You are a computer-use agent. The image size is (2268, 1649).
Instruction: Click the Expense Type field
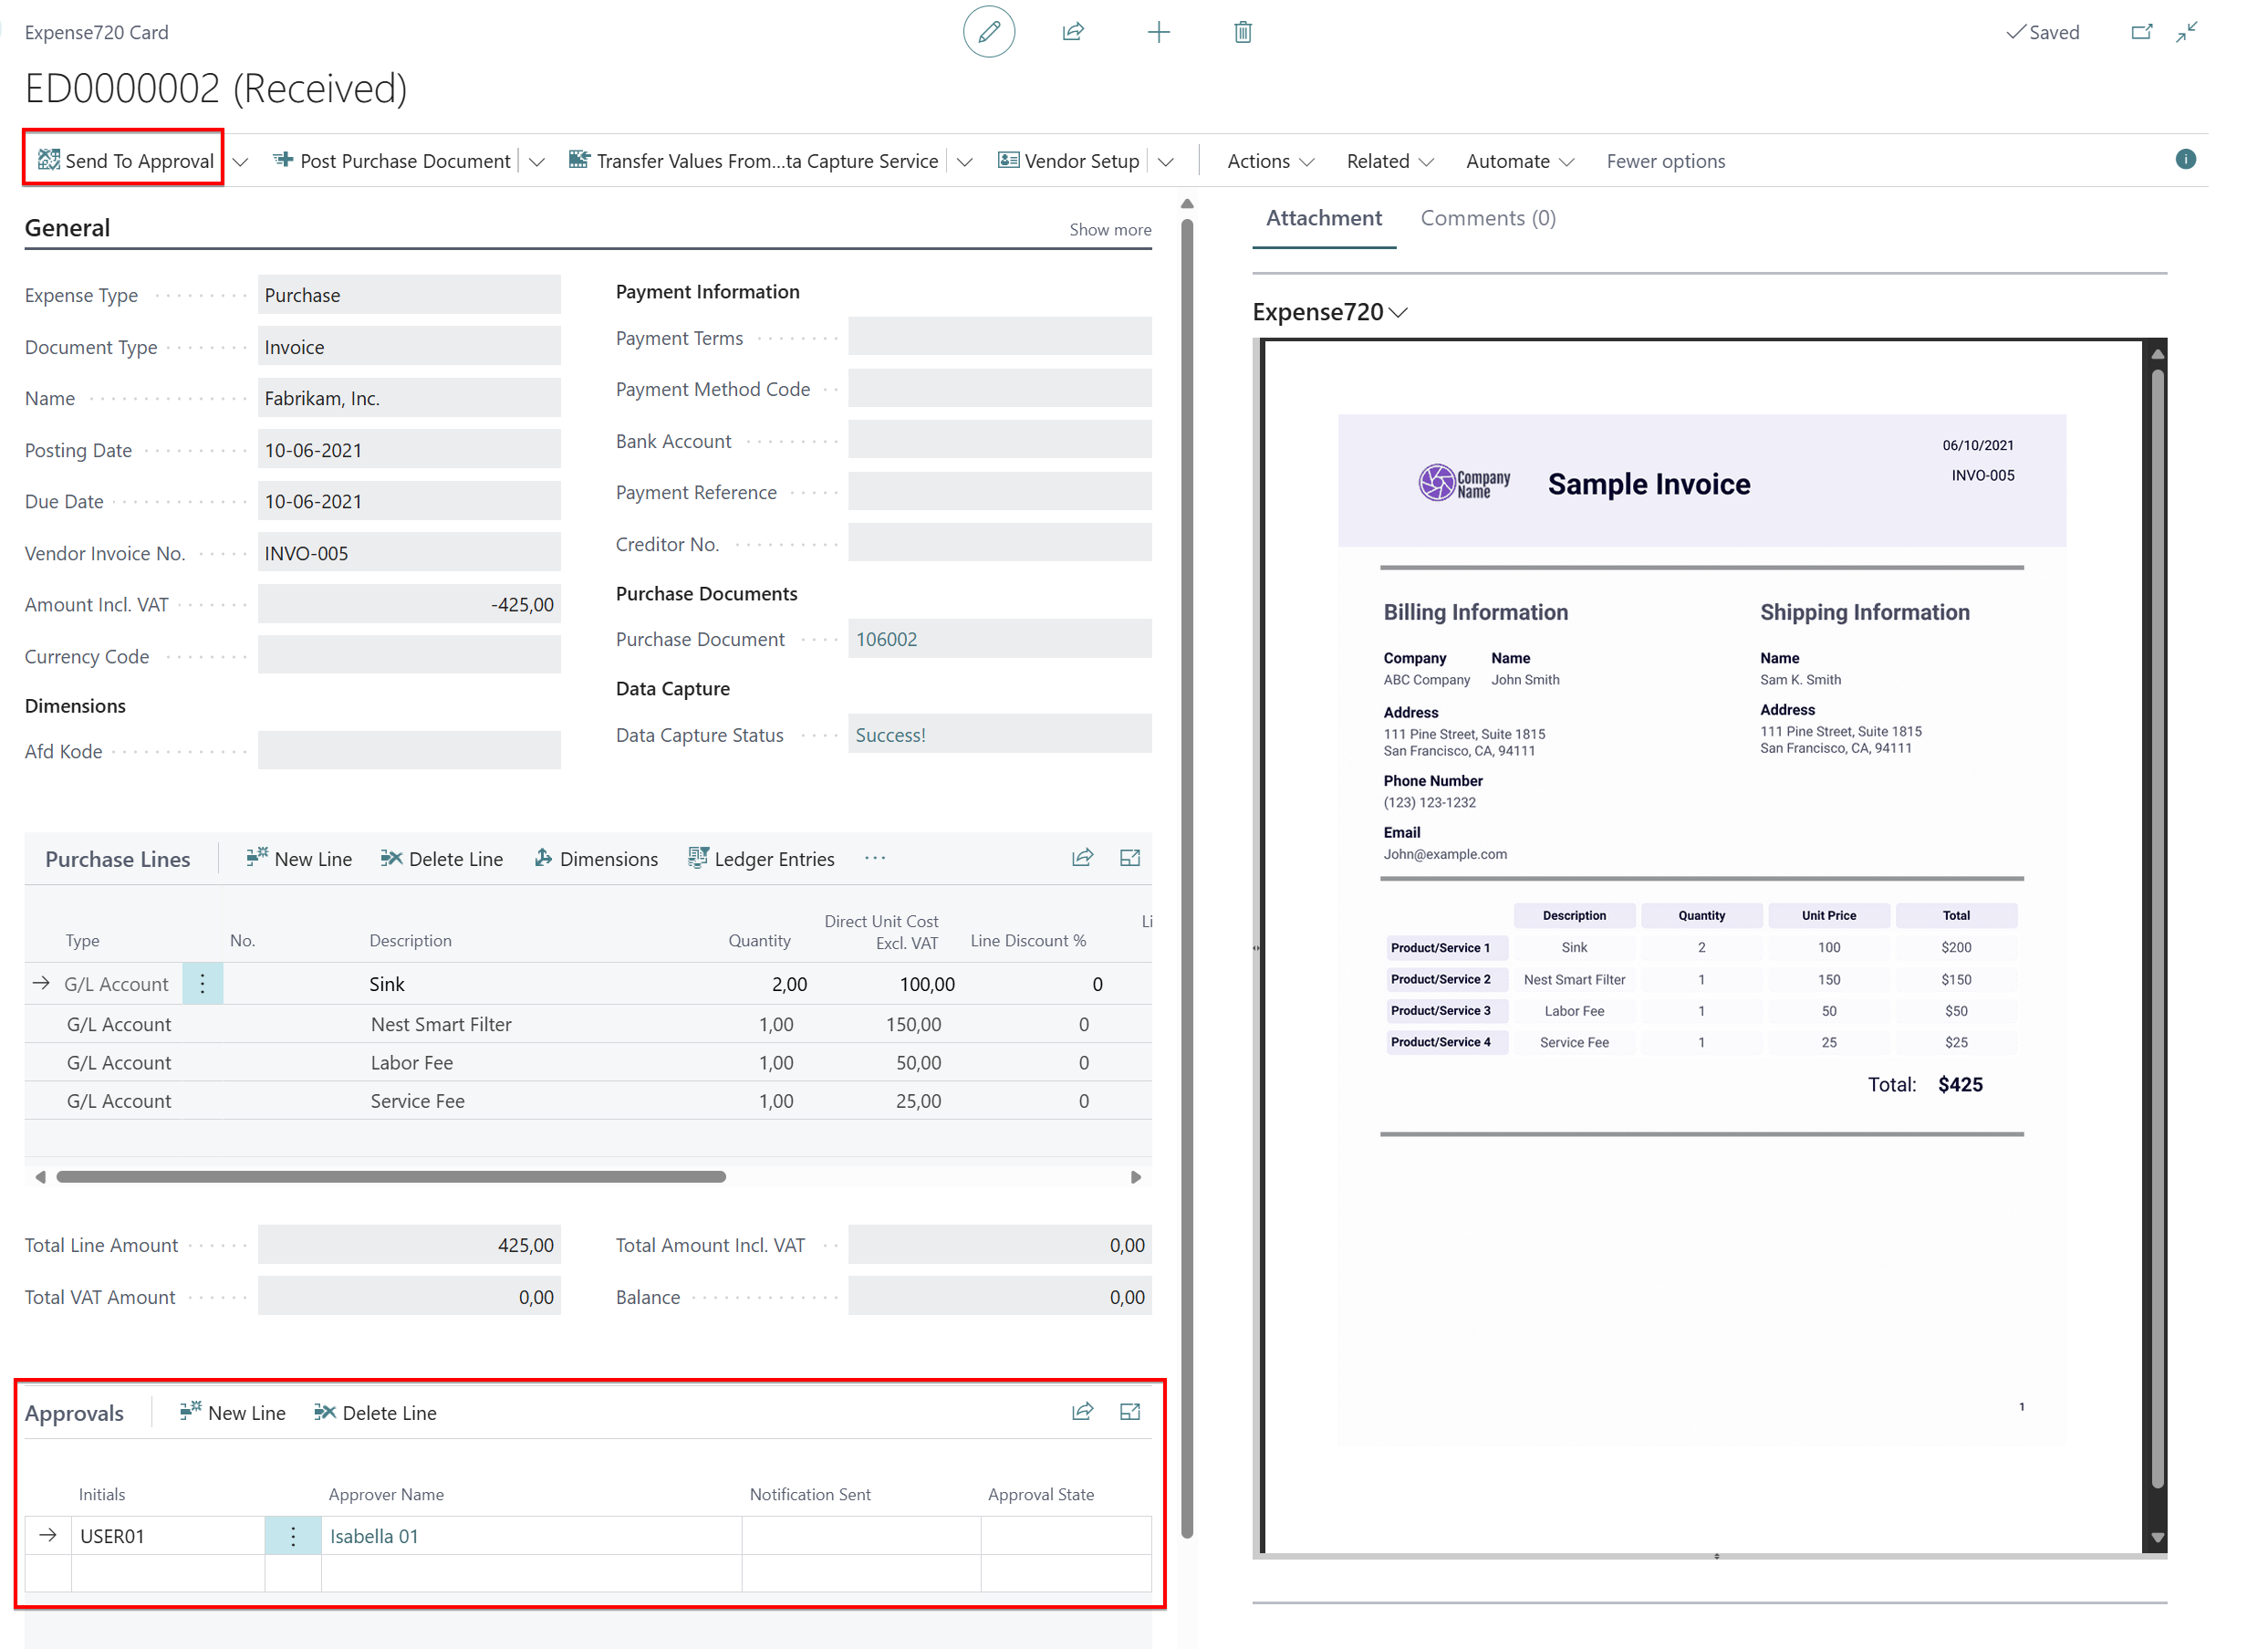409,295
